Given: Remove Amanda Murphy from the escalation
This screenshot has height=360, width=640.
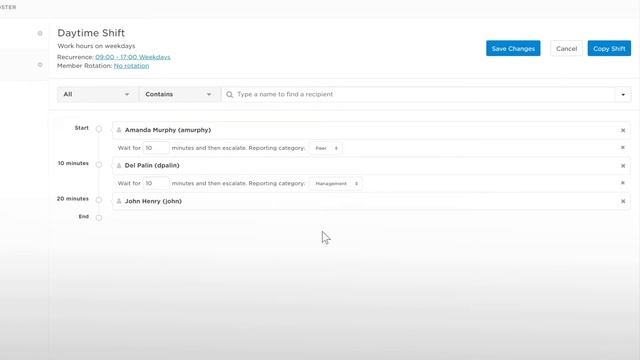Looking at the screenshot, I should [623, 131].
